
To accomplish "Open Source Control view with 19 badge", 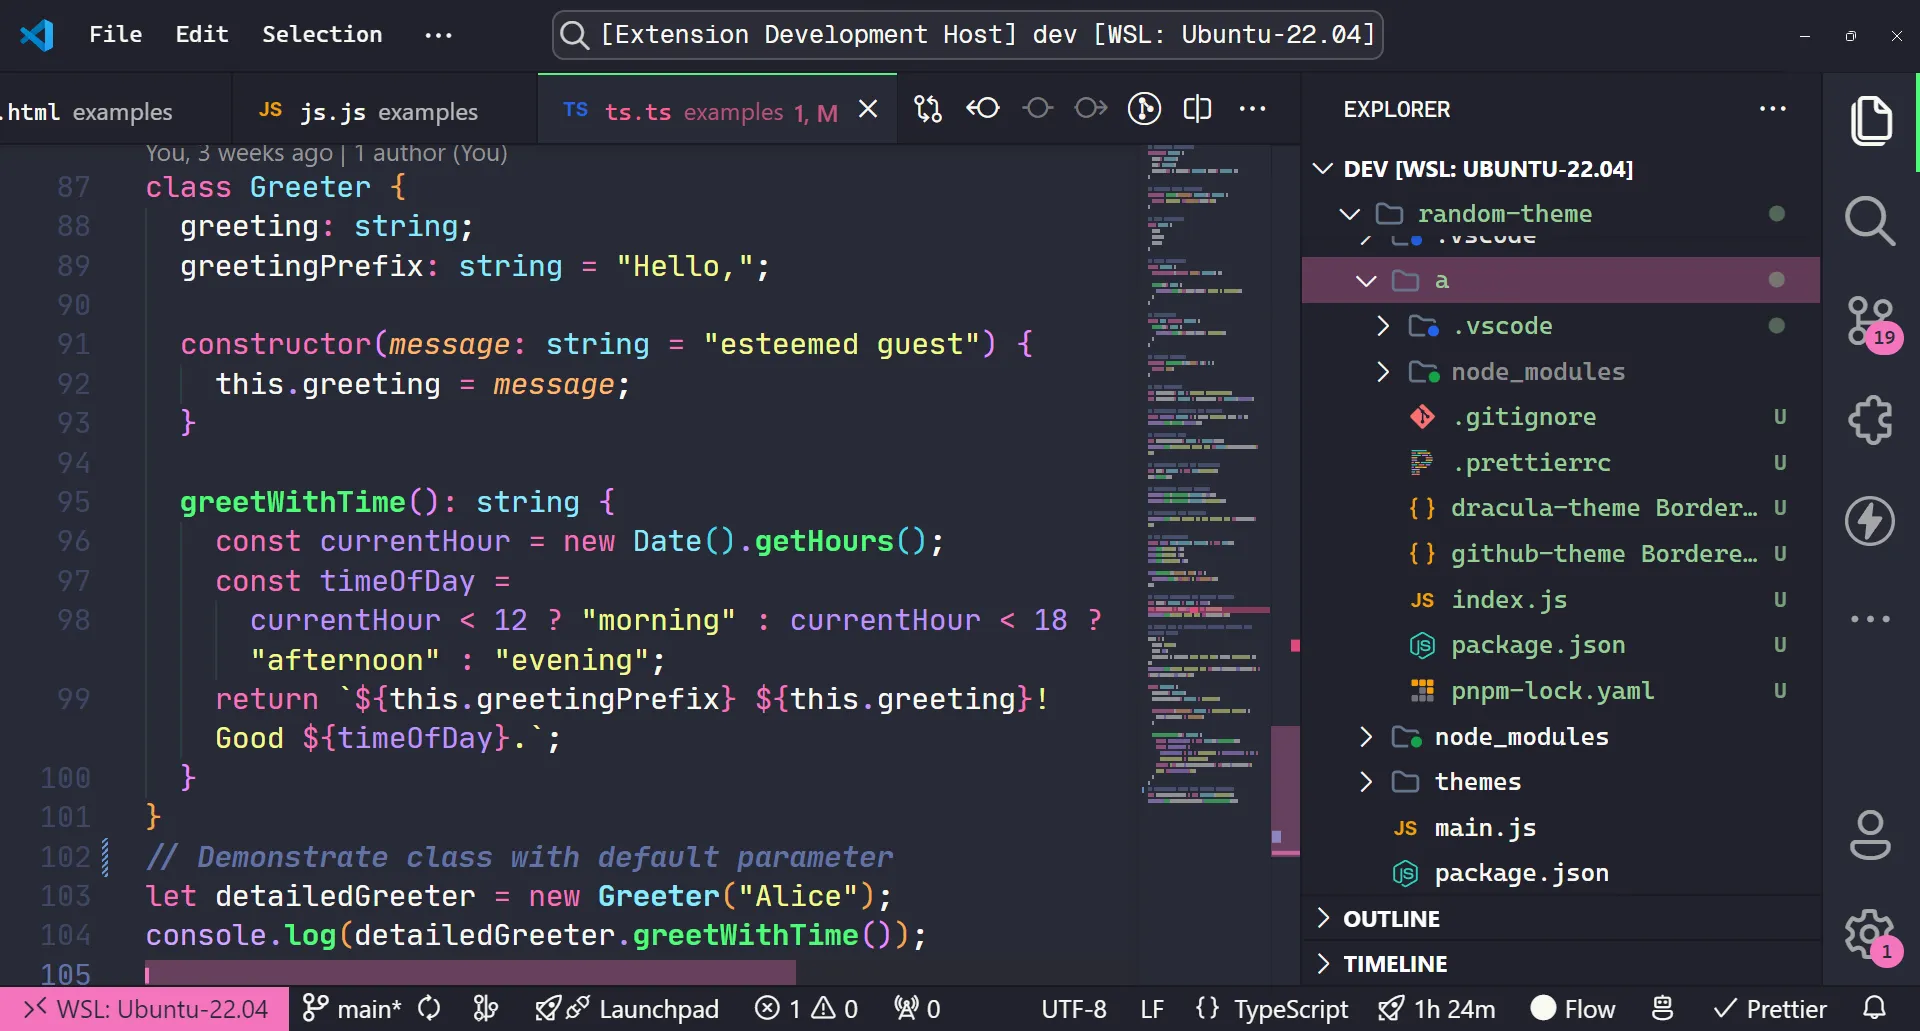I will tap(1872, 322).
